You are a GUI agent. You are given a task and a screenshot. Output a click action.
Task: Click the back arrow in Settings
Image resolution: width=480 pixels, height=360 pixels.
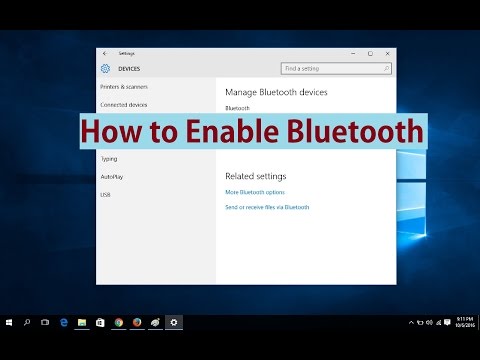[105, 53]
